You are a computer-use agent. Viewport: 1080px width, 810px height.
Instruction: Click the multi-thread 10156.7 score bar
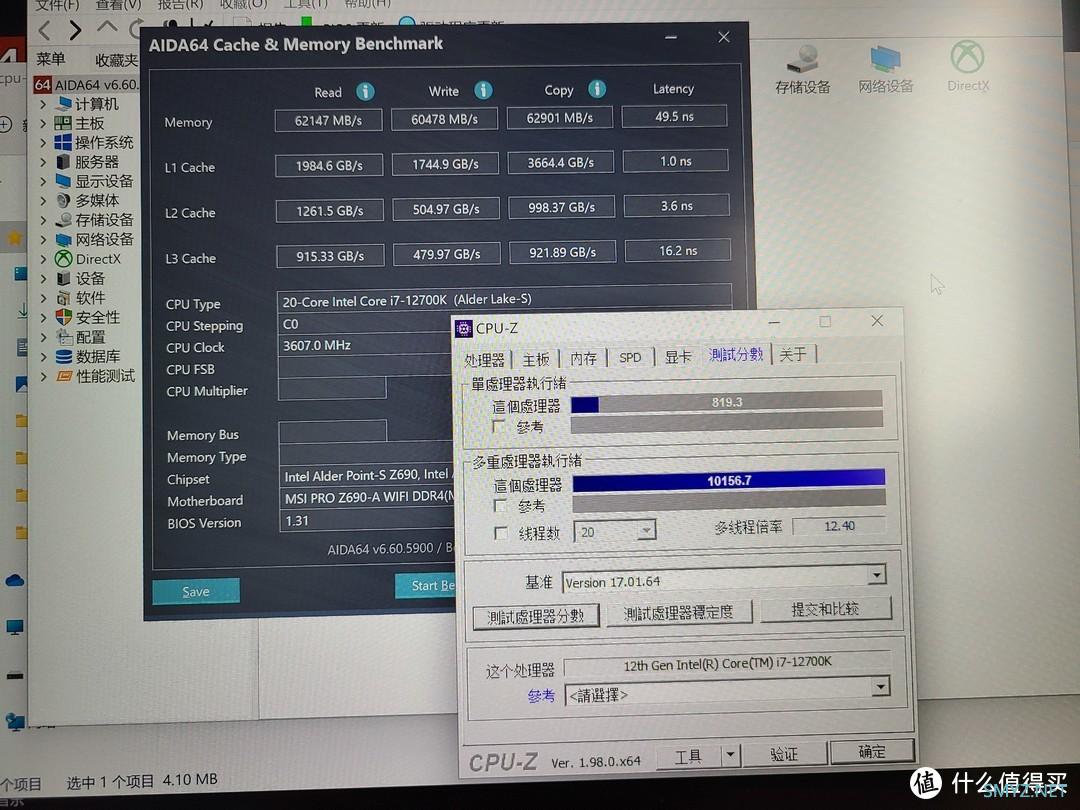(729, 481)
